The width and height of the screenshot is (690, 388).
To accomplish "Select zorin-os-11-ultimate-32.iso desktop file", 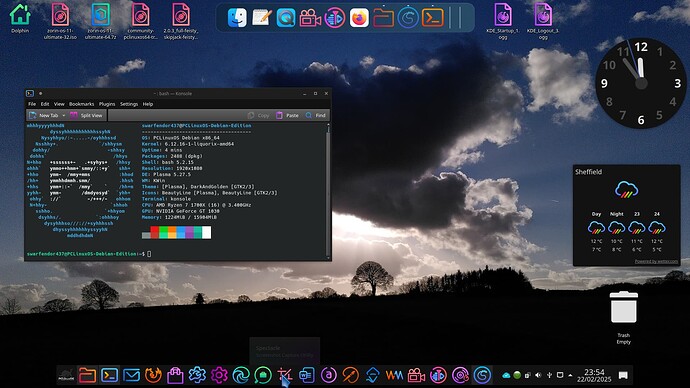I will point(60,21).
